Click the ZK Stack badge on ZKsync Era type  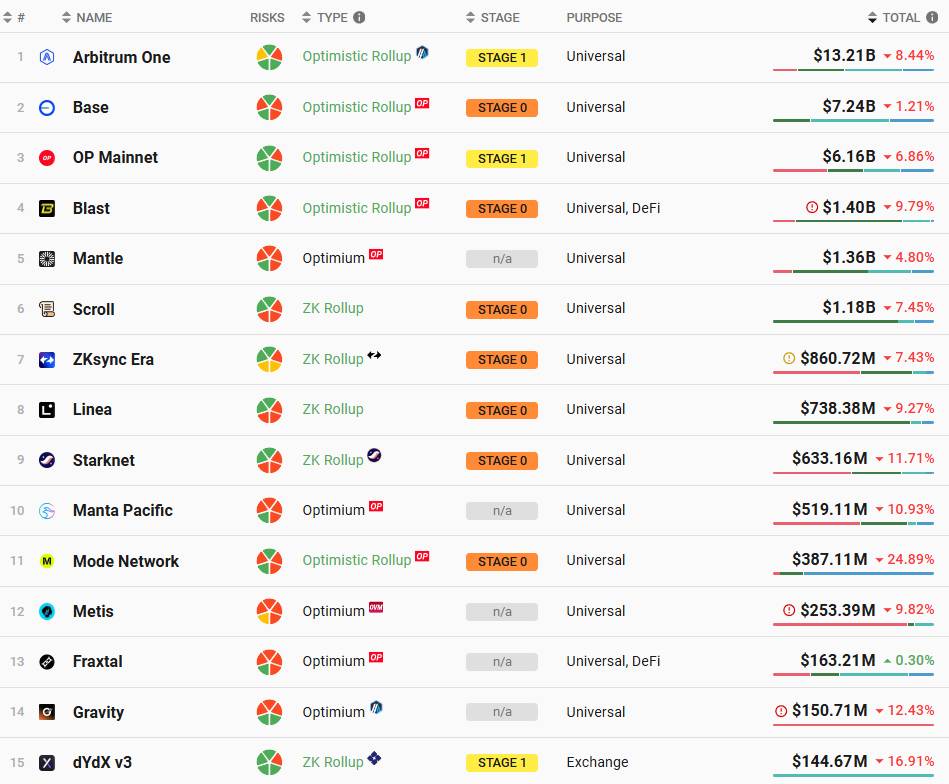(x=374, y=355)
